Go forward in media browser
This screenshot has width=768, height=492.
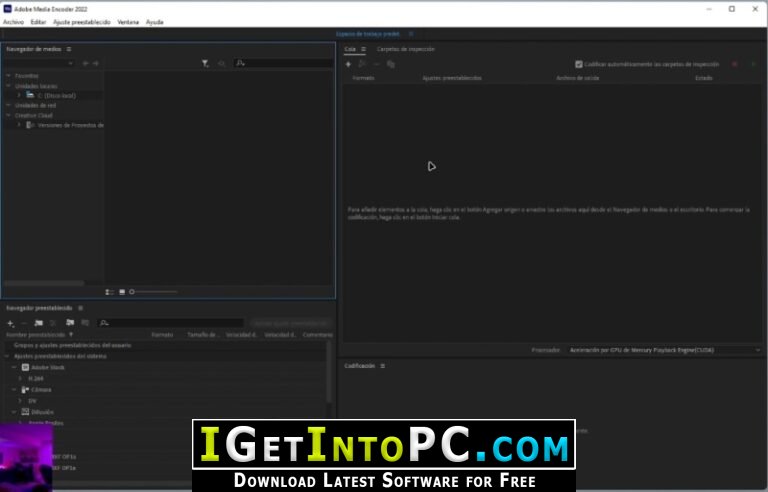click(x=96, y=63)
